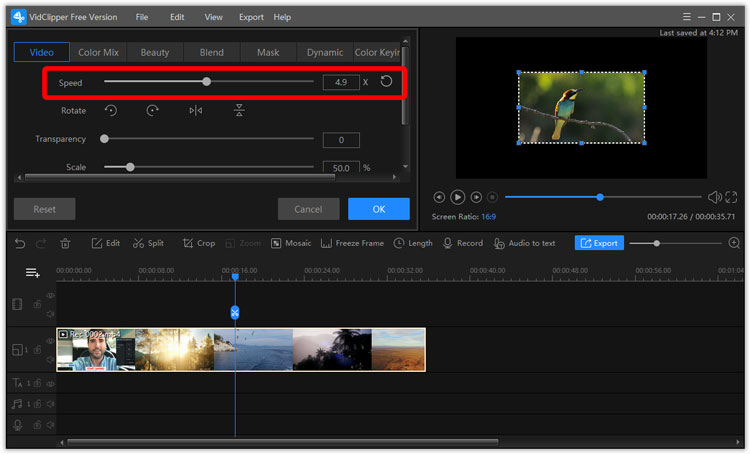The width and height of the screenshot is (750, 454).
Task: Lock the microphone voice track
Action: pyautogui.click(x=37, y=425)
